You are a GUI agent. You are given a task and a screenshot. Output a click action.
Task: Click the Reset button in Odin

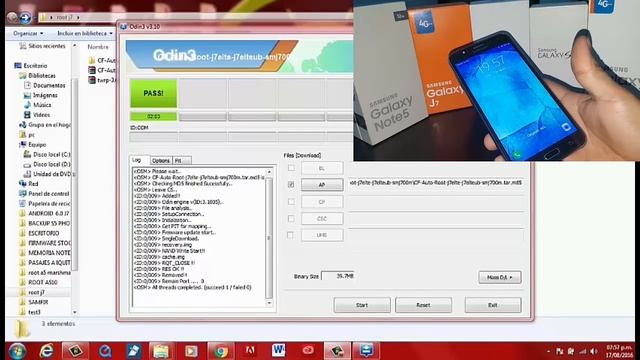point(423,305)
